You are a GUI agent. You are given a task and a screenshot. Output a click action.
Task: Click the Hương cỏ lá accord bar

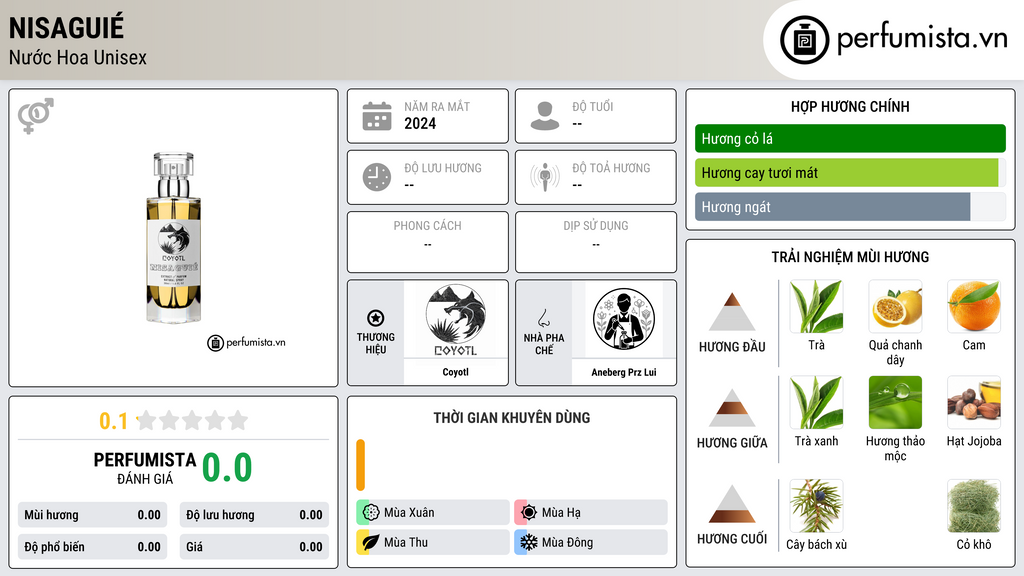(850, 138)
